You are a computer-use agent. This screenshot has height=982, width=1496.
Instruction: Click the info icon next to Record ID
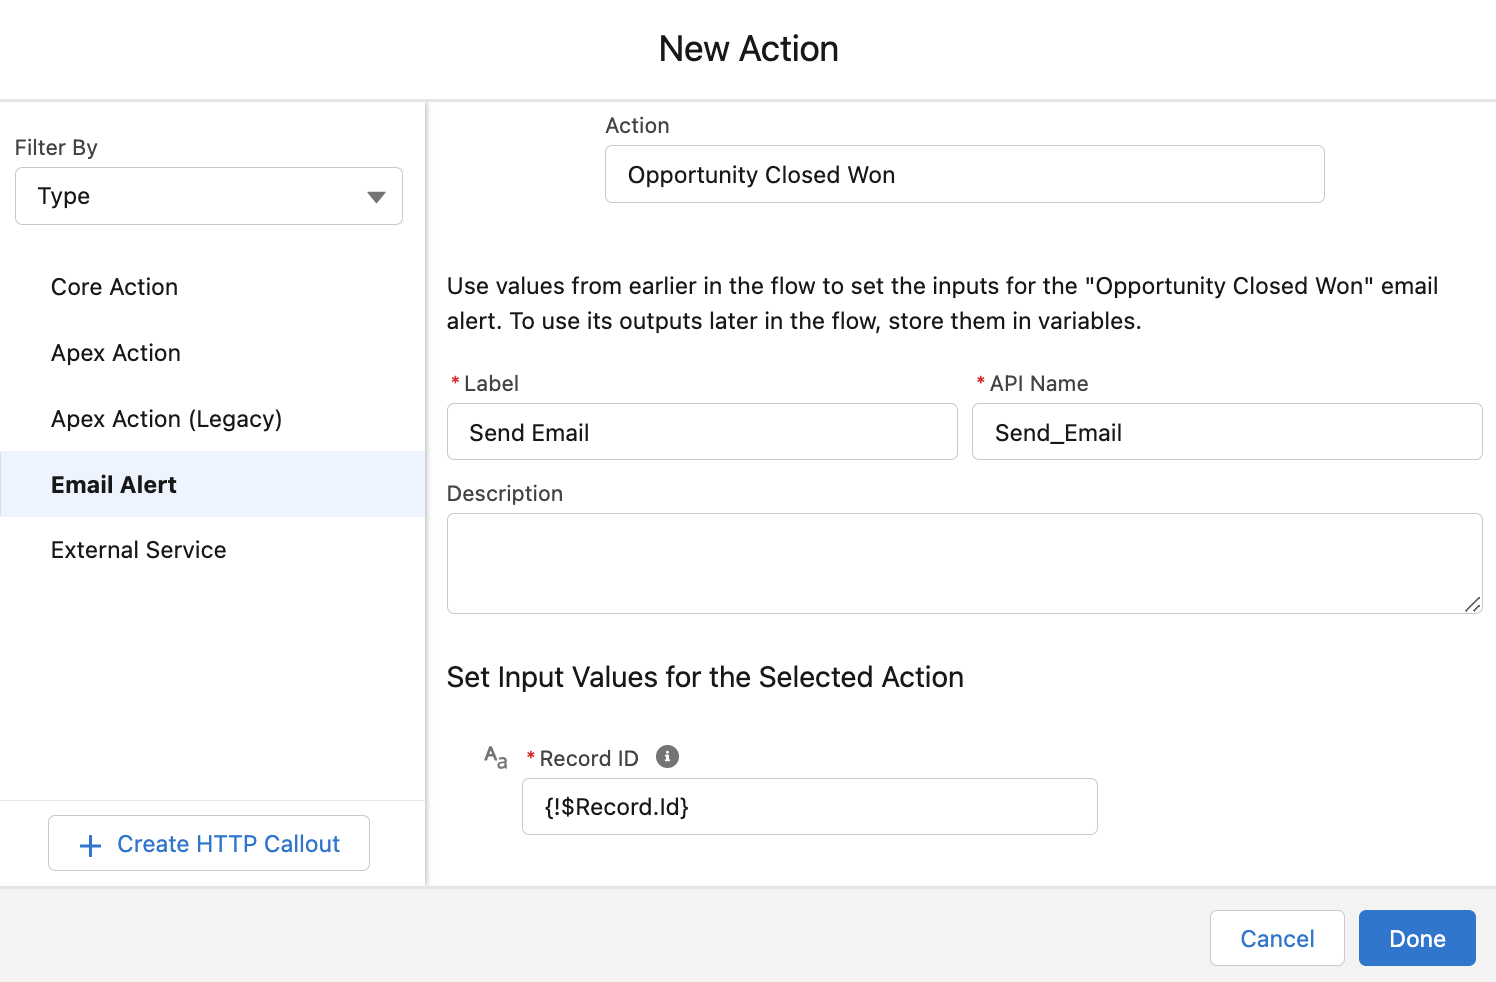[x=666, y=757]
